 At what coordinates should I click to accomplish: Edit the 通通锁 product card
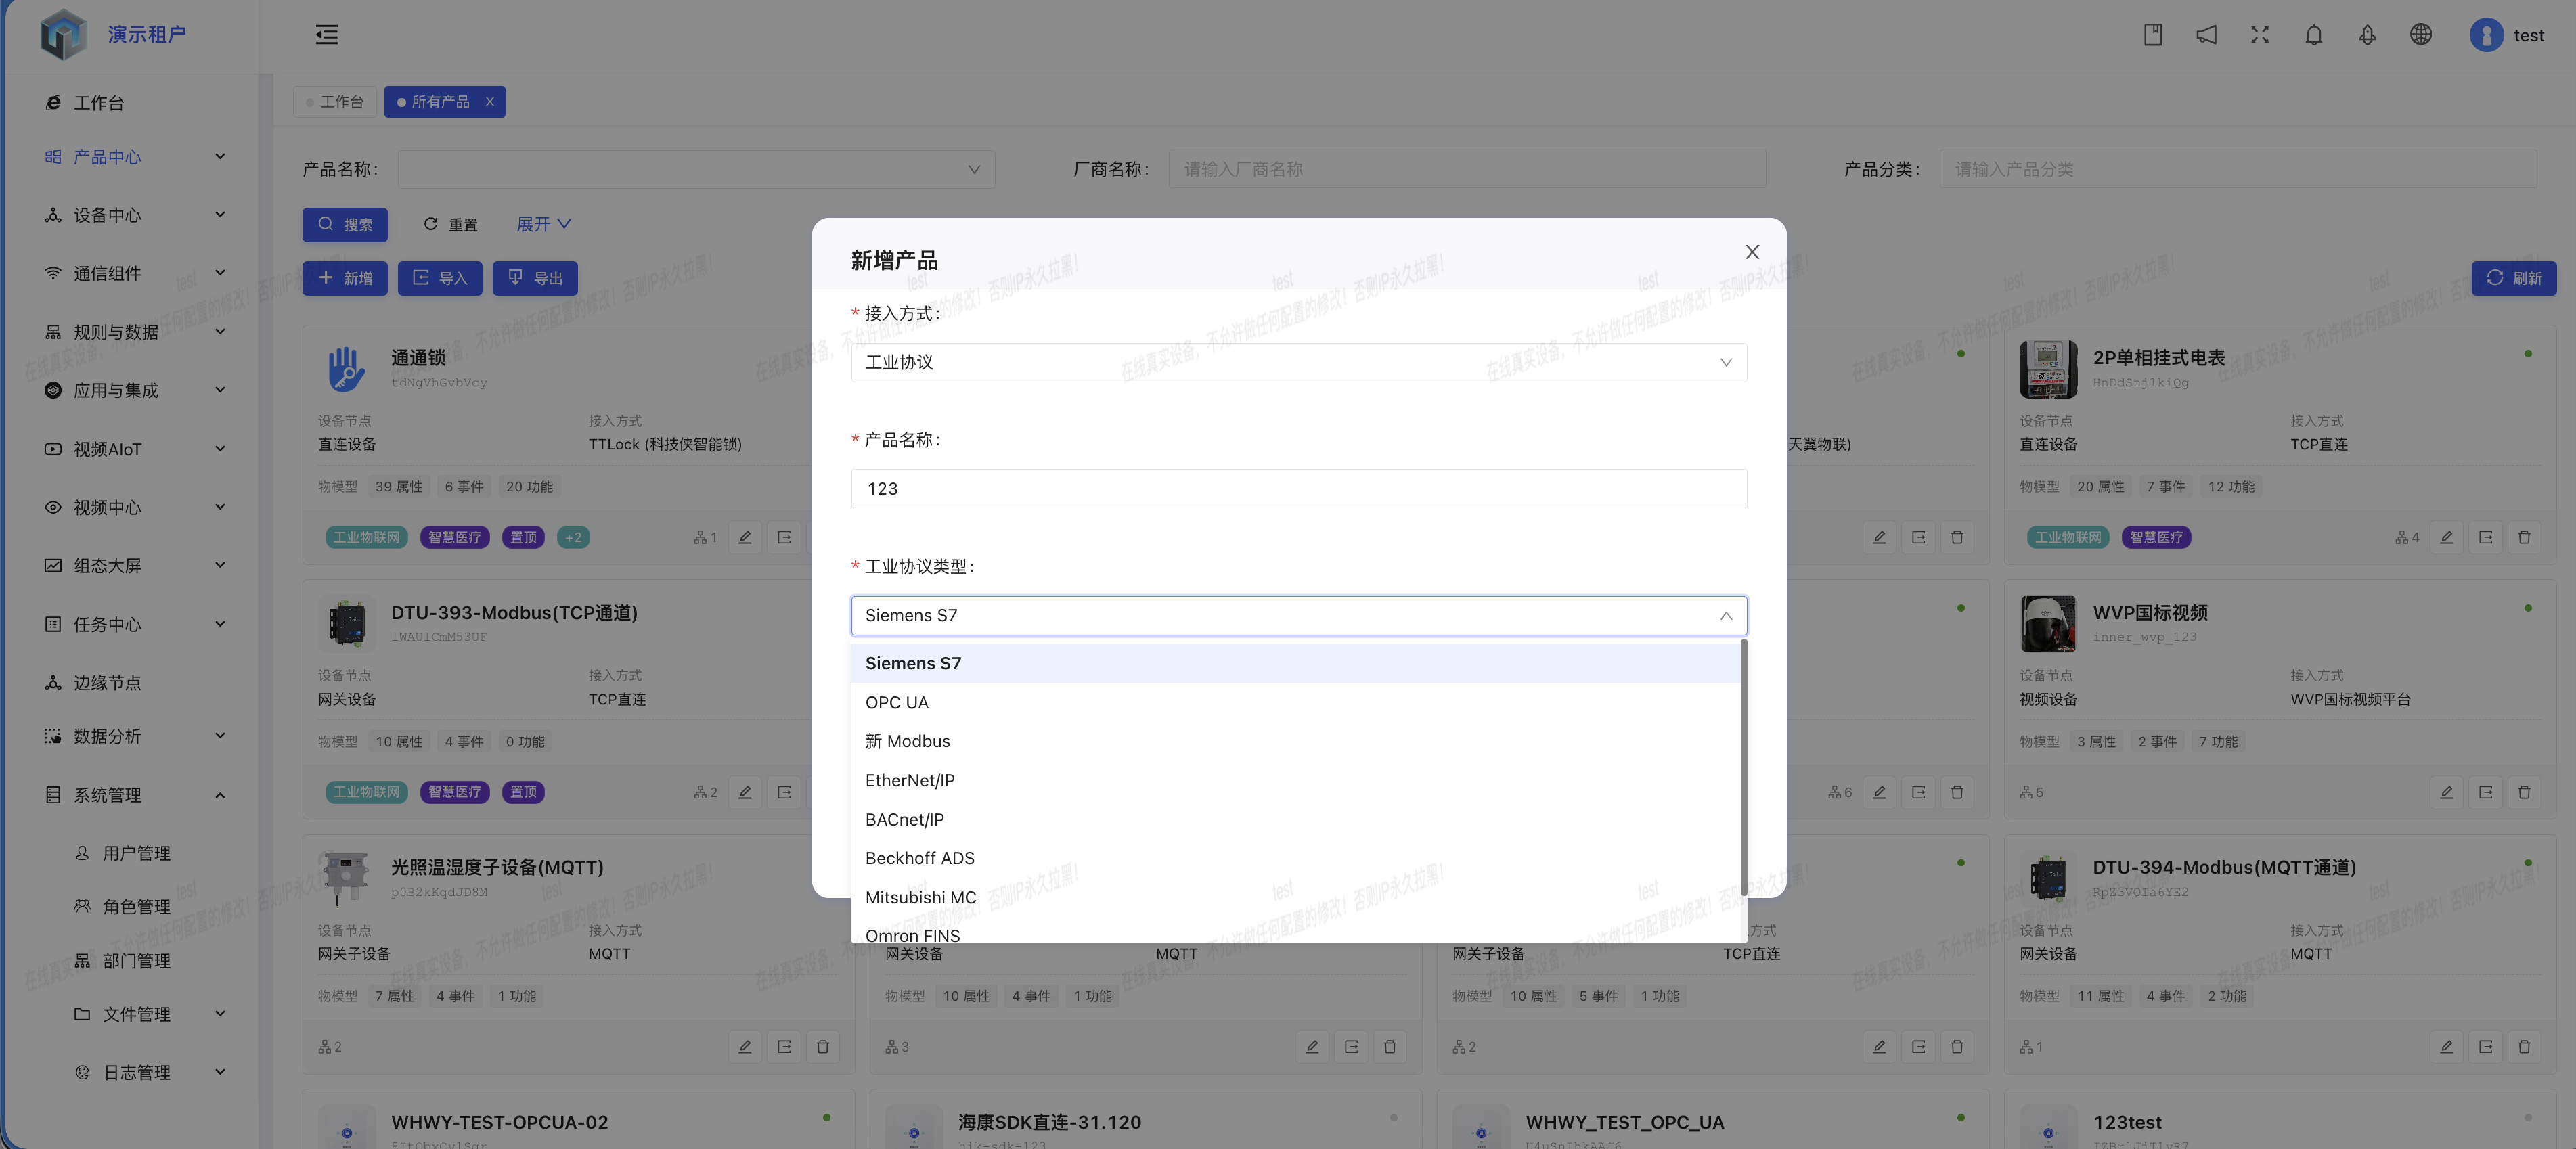click(745, 537)
